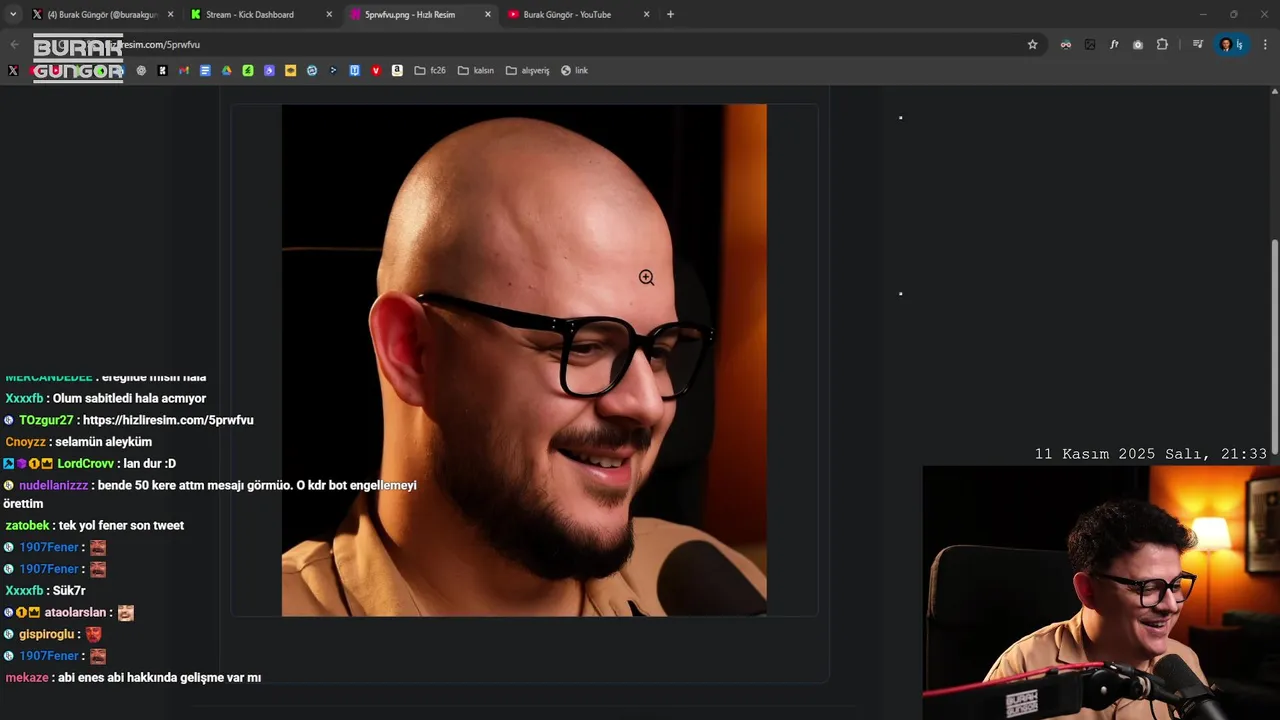Open the kalsın bookmark folder
Viewport: 1280px width, 720px height.
click(x=475, y=70)
